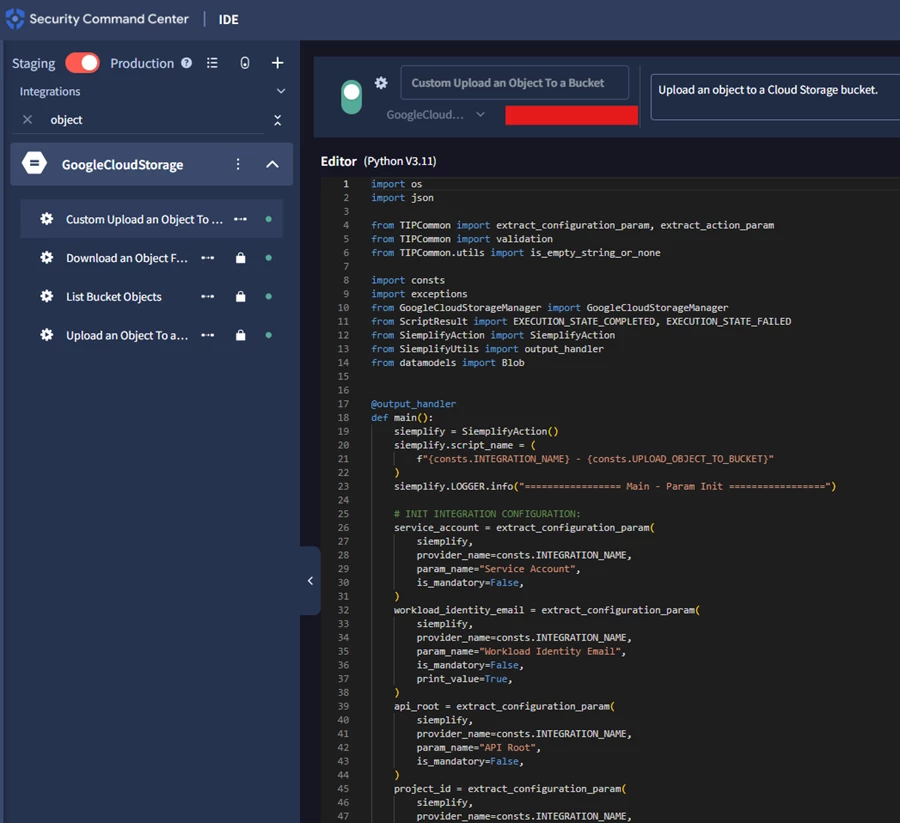Open more options for Upload an Object To a...
Image resolution: width=900 pixels, height=823 pixels.
pos(208,335)
